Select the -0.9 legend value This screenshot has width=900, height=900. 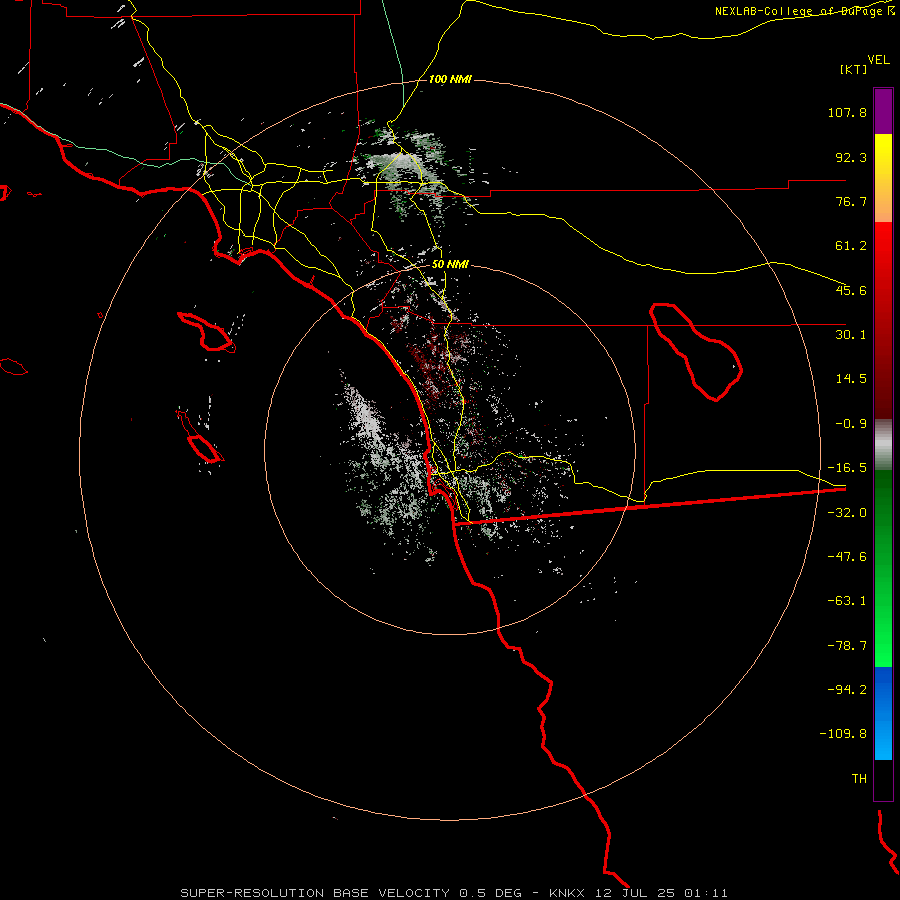click(851, 424)
